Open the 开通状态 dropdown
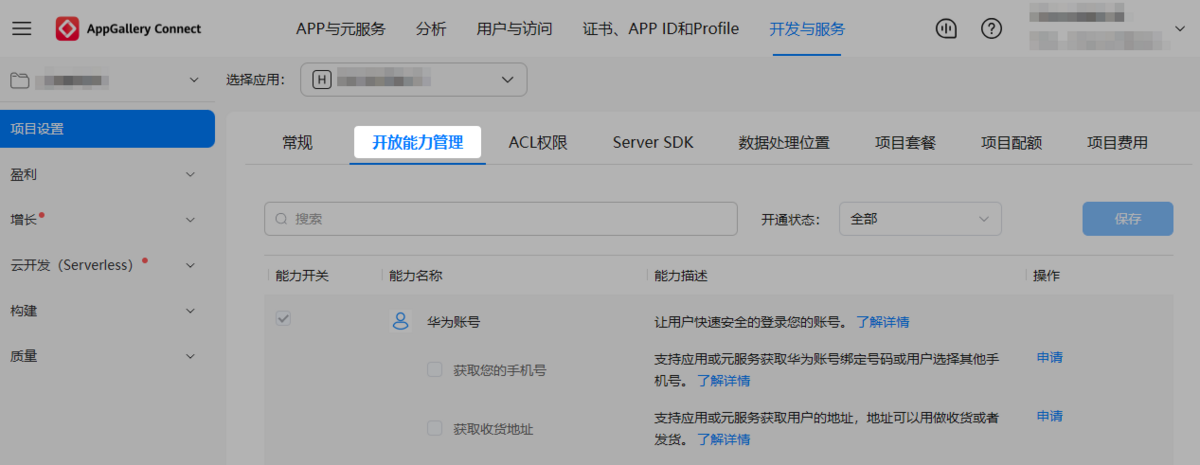 click(x=920, y=218)
